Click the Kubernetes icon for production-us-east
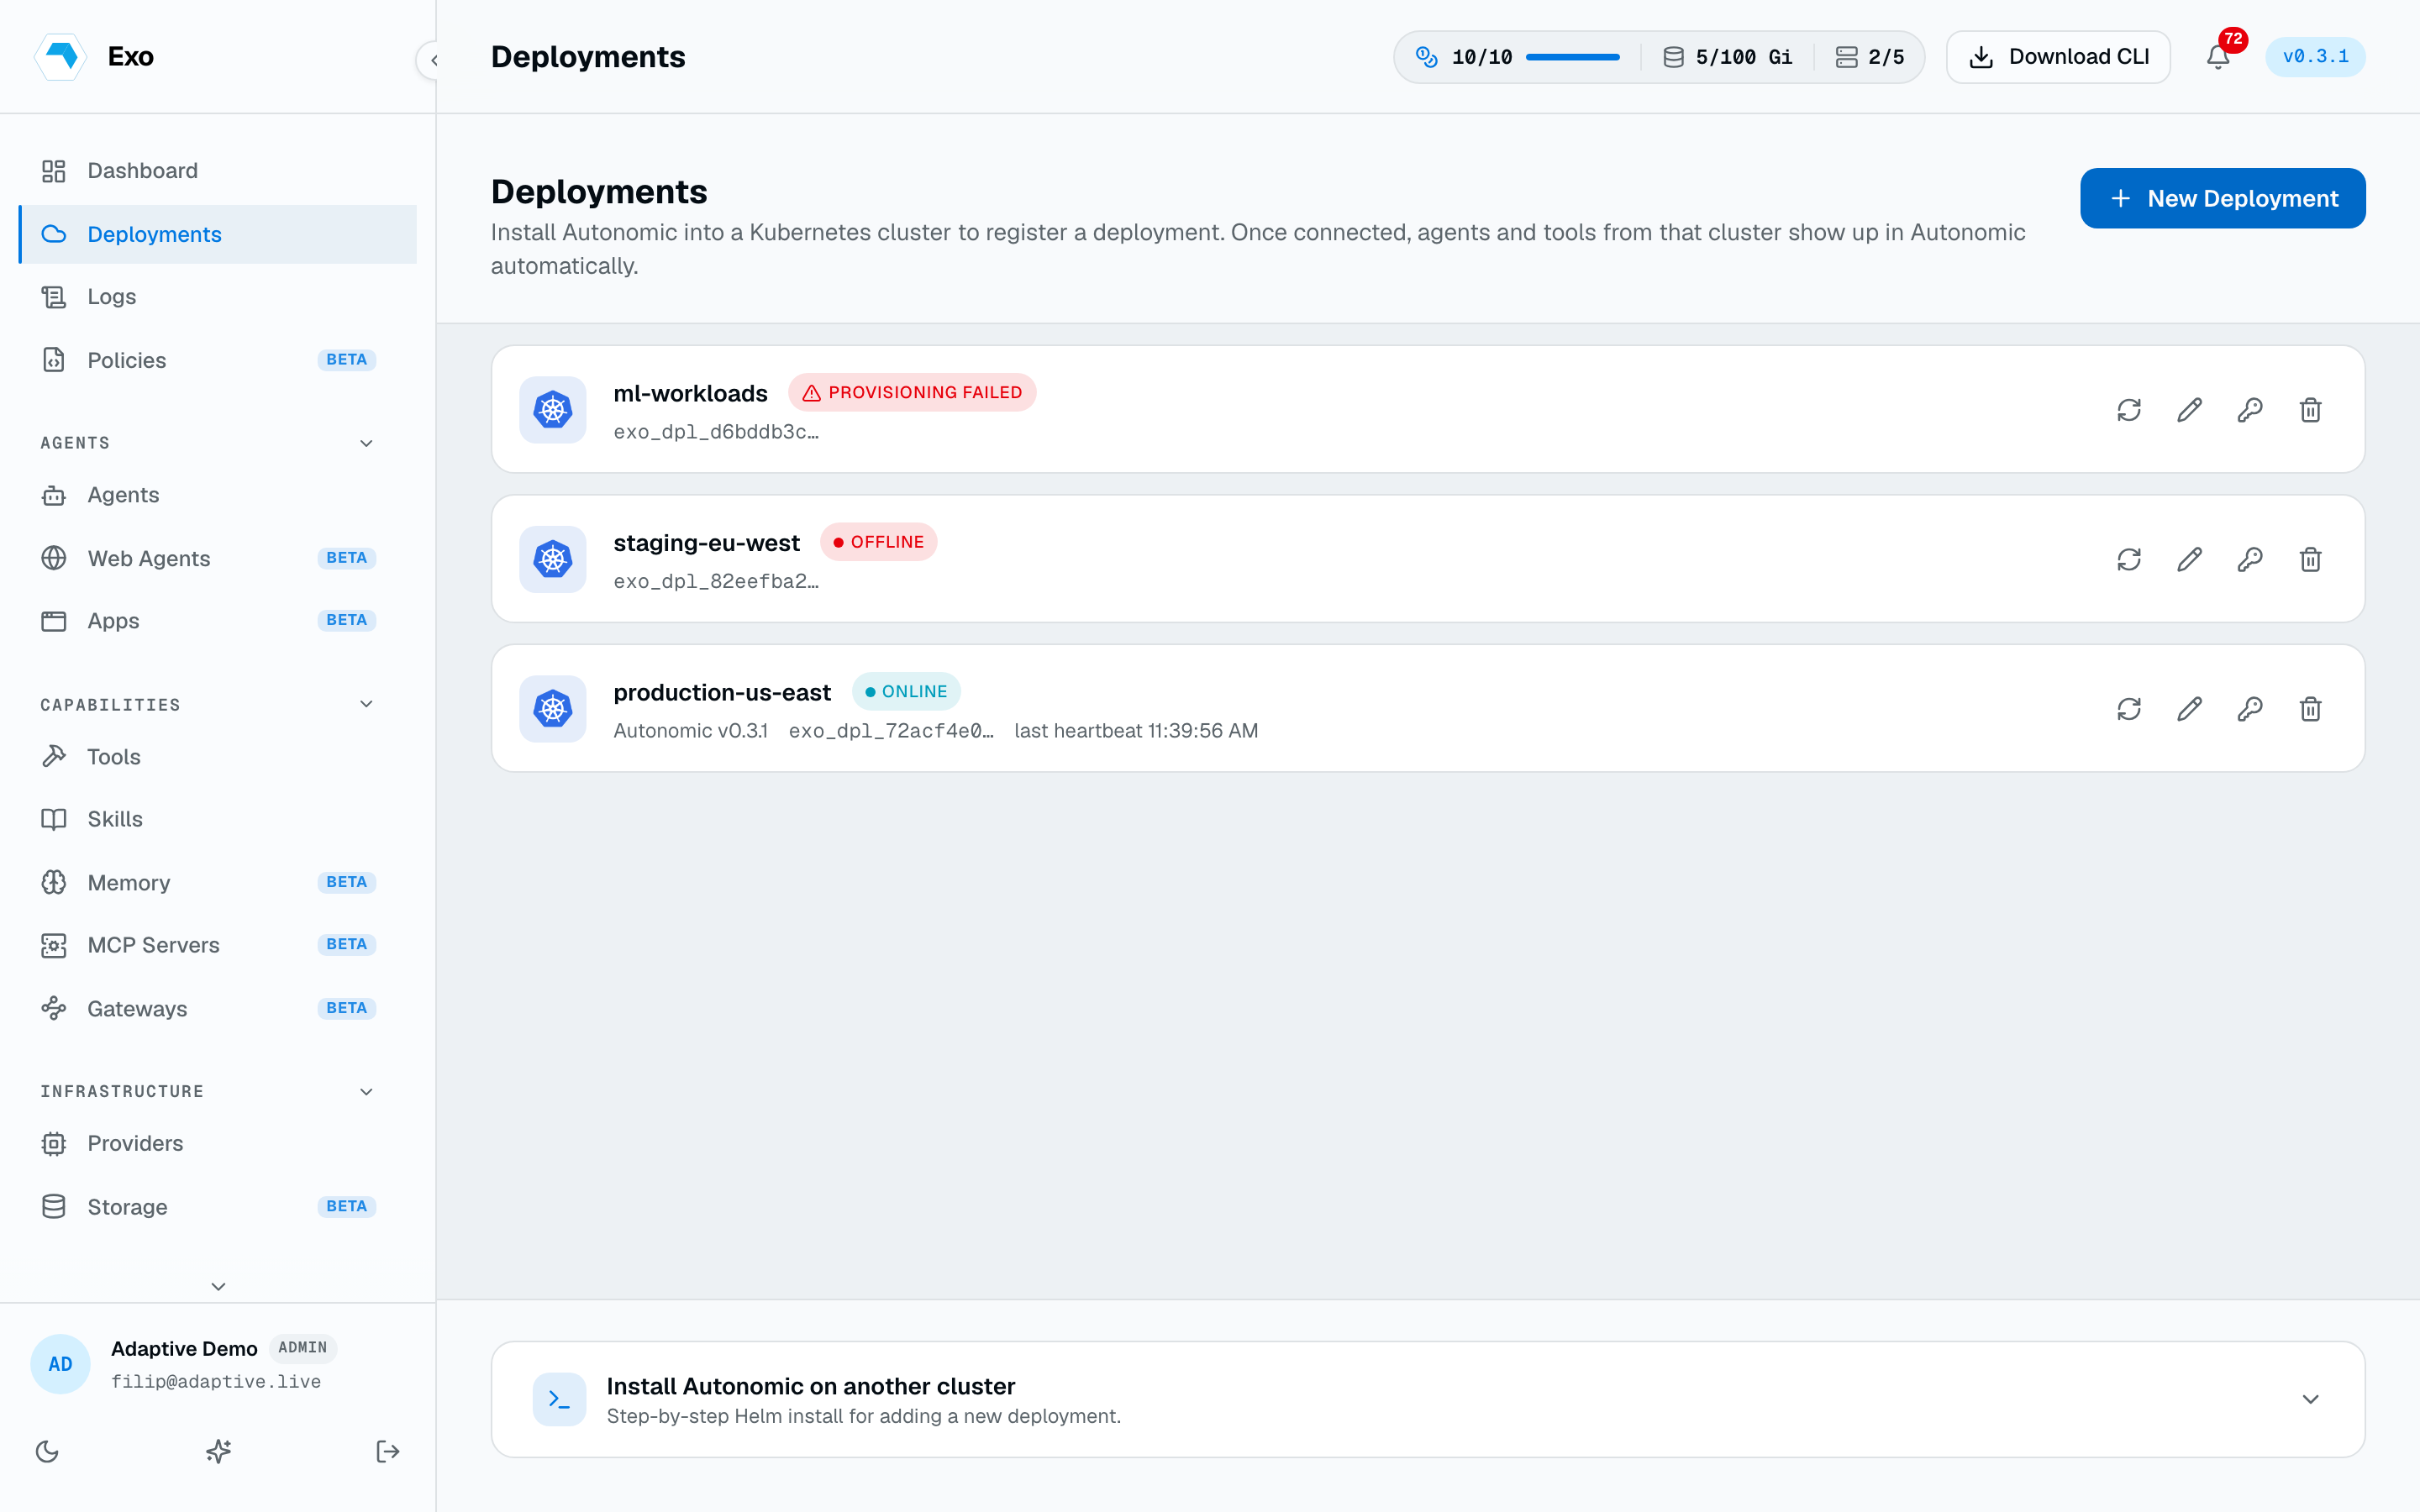This screenshot has width=2420, height=1512. pos(553,709)
